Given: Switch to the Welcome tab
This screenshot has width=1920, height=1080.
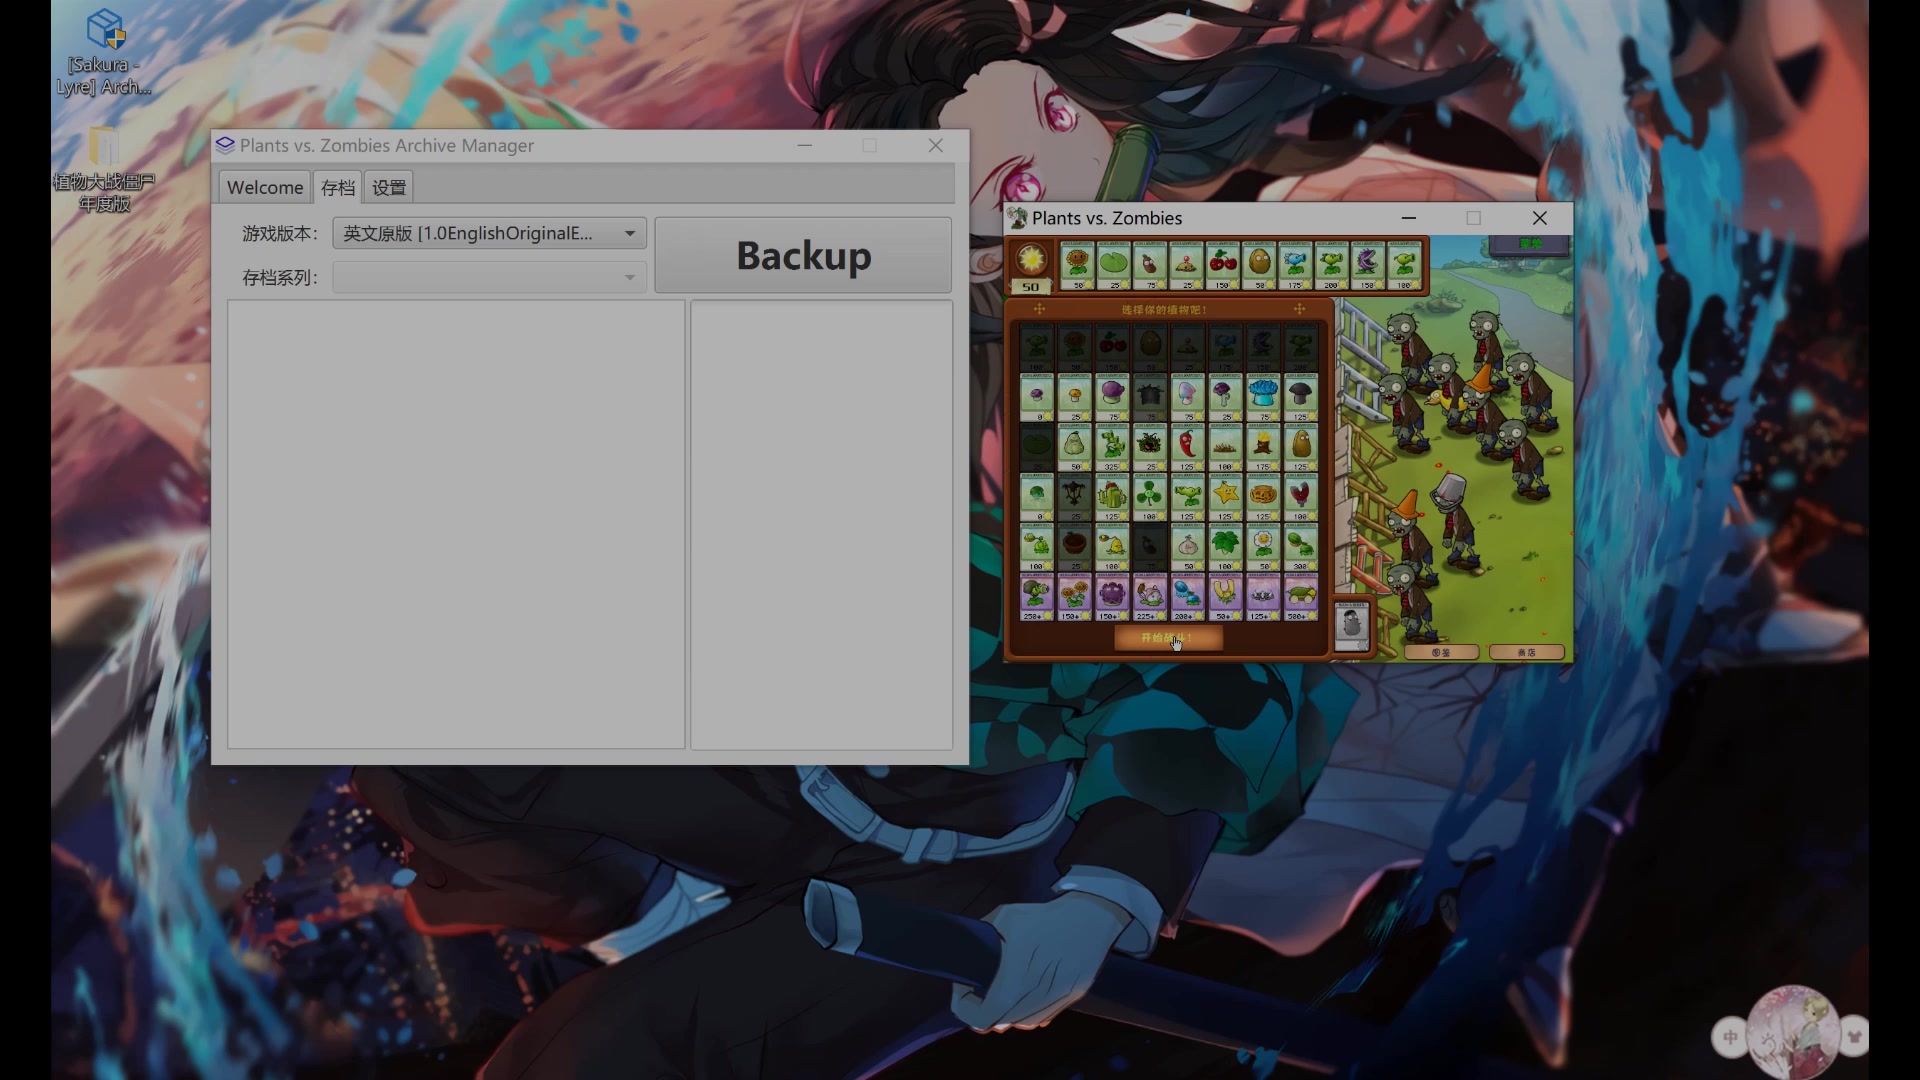Looking at the screenshot, I should (x=265, y=187).
